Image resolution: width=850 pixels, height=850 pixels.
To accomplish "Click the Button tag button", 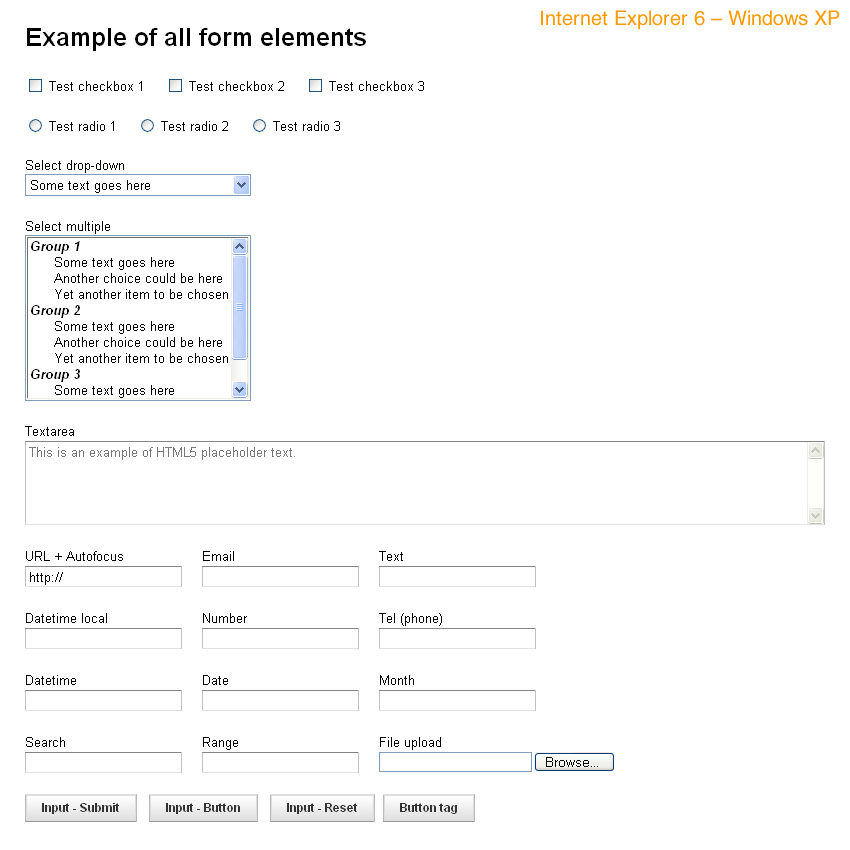I will 428,808.
